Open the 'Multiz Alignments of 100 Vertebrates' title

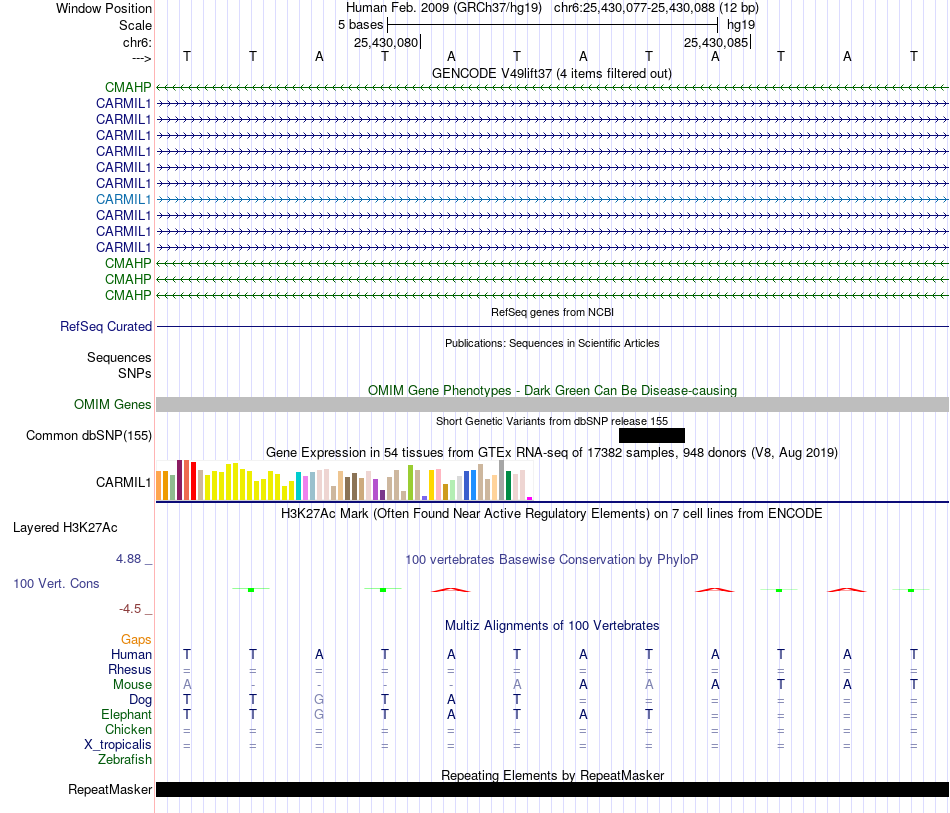(x=552, y=625)
